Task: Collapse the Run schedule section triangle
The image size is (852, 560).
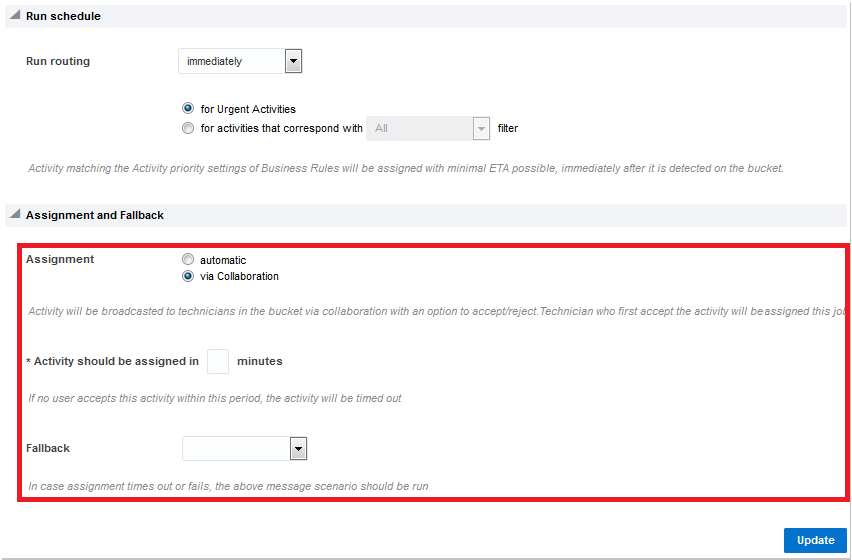Action: pos(14,16)
